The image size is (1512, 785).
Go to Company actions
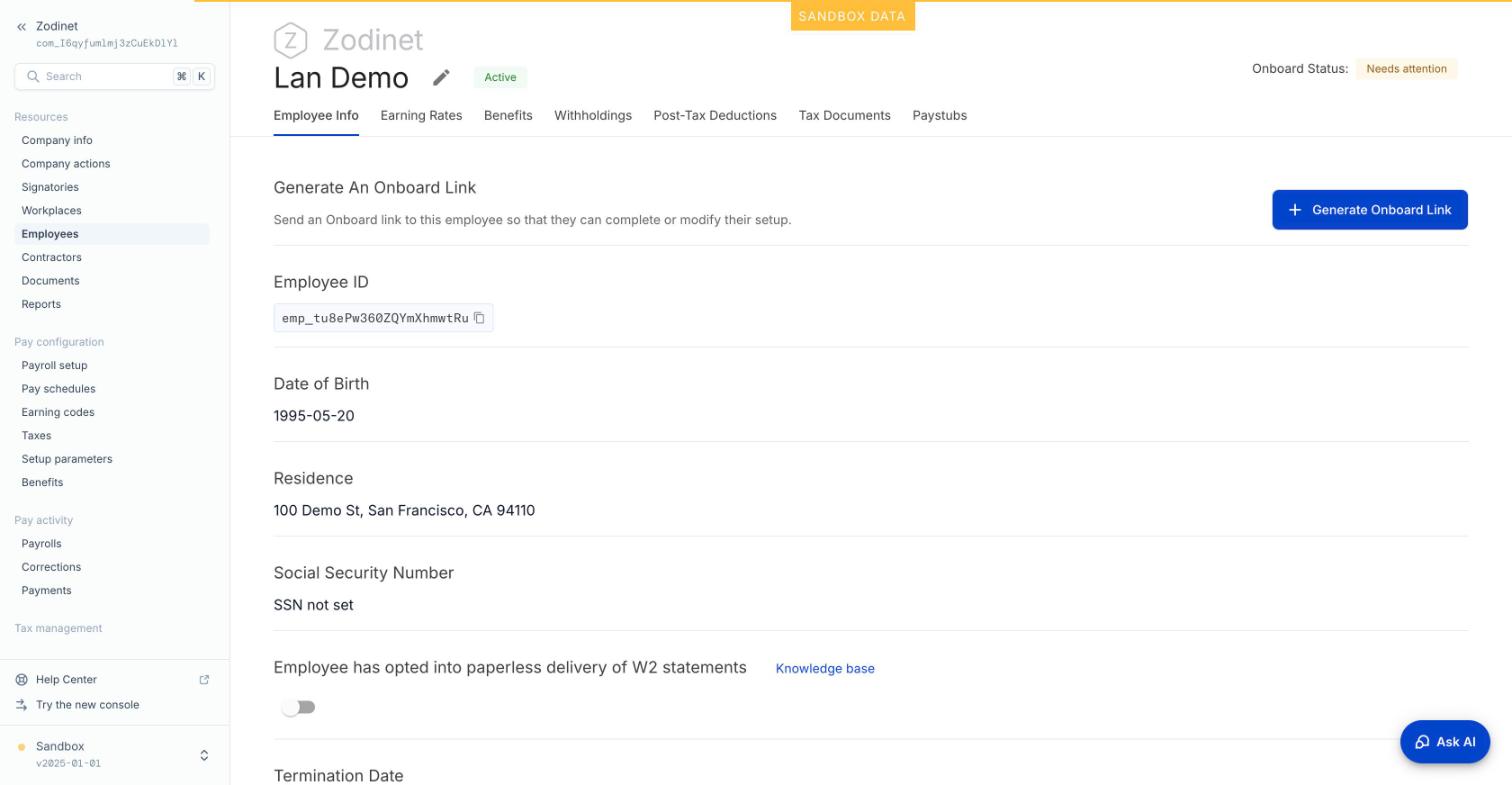pos(66,164)
